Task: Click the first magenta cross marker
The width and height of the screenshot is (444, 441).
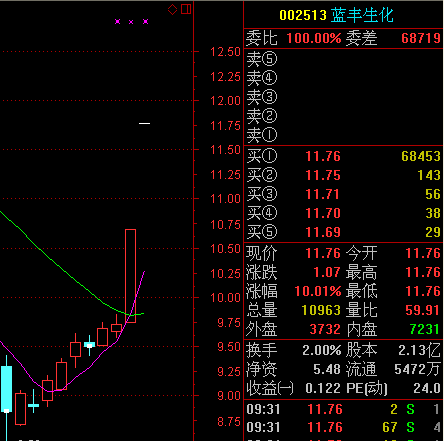Action: click(118, 22)
